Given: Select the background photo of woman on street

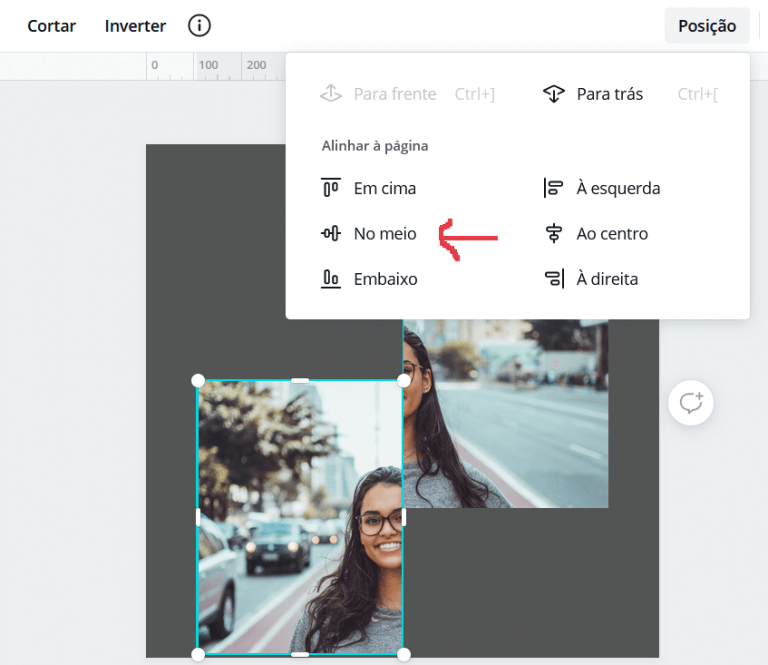Looking at the screenshot, I should (505, 413).
